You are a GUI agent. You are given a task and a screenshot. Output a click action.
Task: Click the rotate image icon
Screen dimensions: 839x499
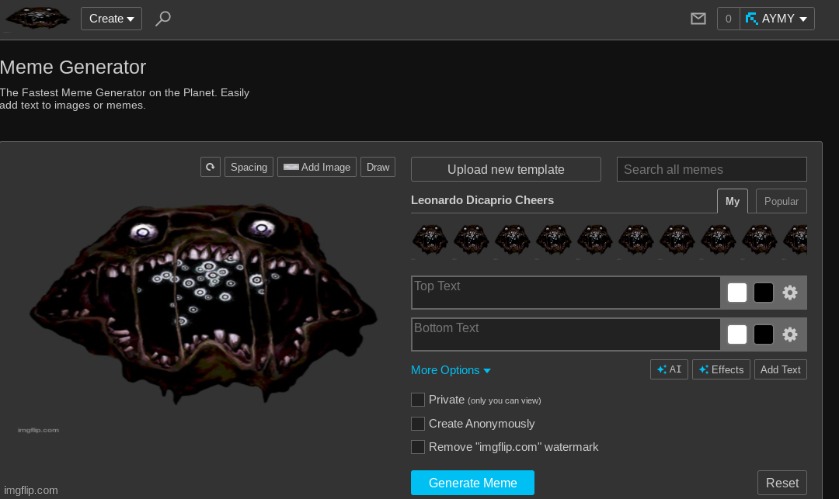[x=210, y=167]
